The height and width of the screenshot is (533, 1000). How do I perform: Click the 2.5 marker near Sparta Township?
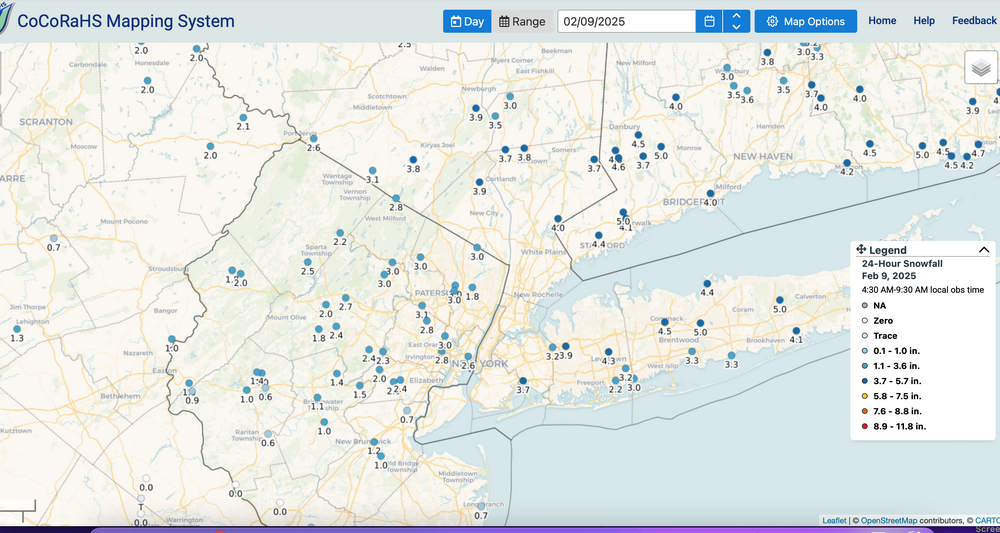tap(307, 262)
